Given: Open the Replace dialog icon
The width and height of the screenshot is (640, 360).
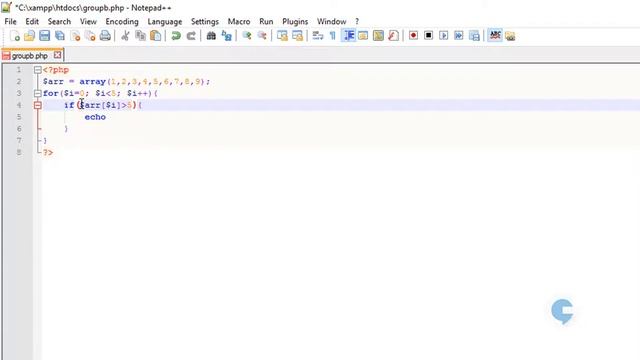Looking at the screenshot, I should [227, 36].
